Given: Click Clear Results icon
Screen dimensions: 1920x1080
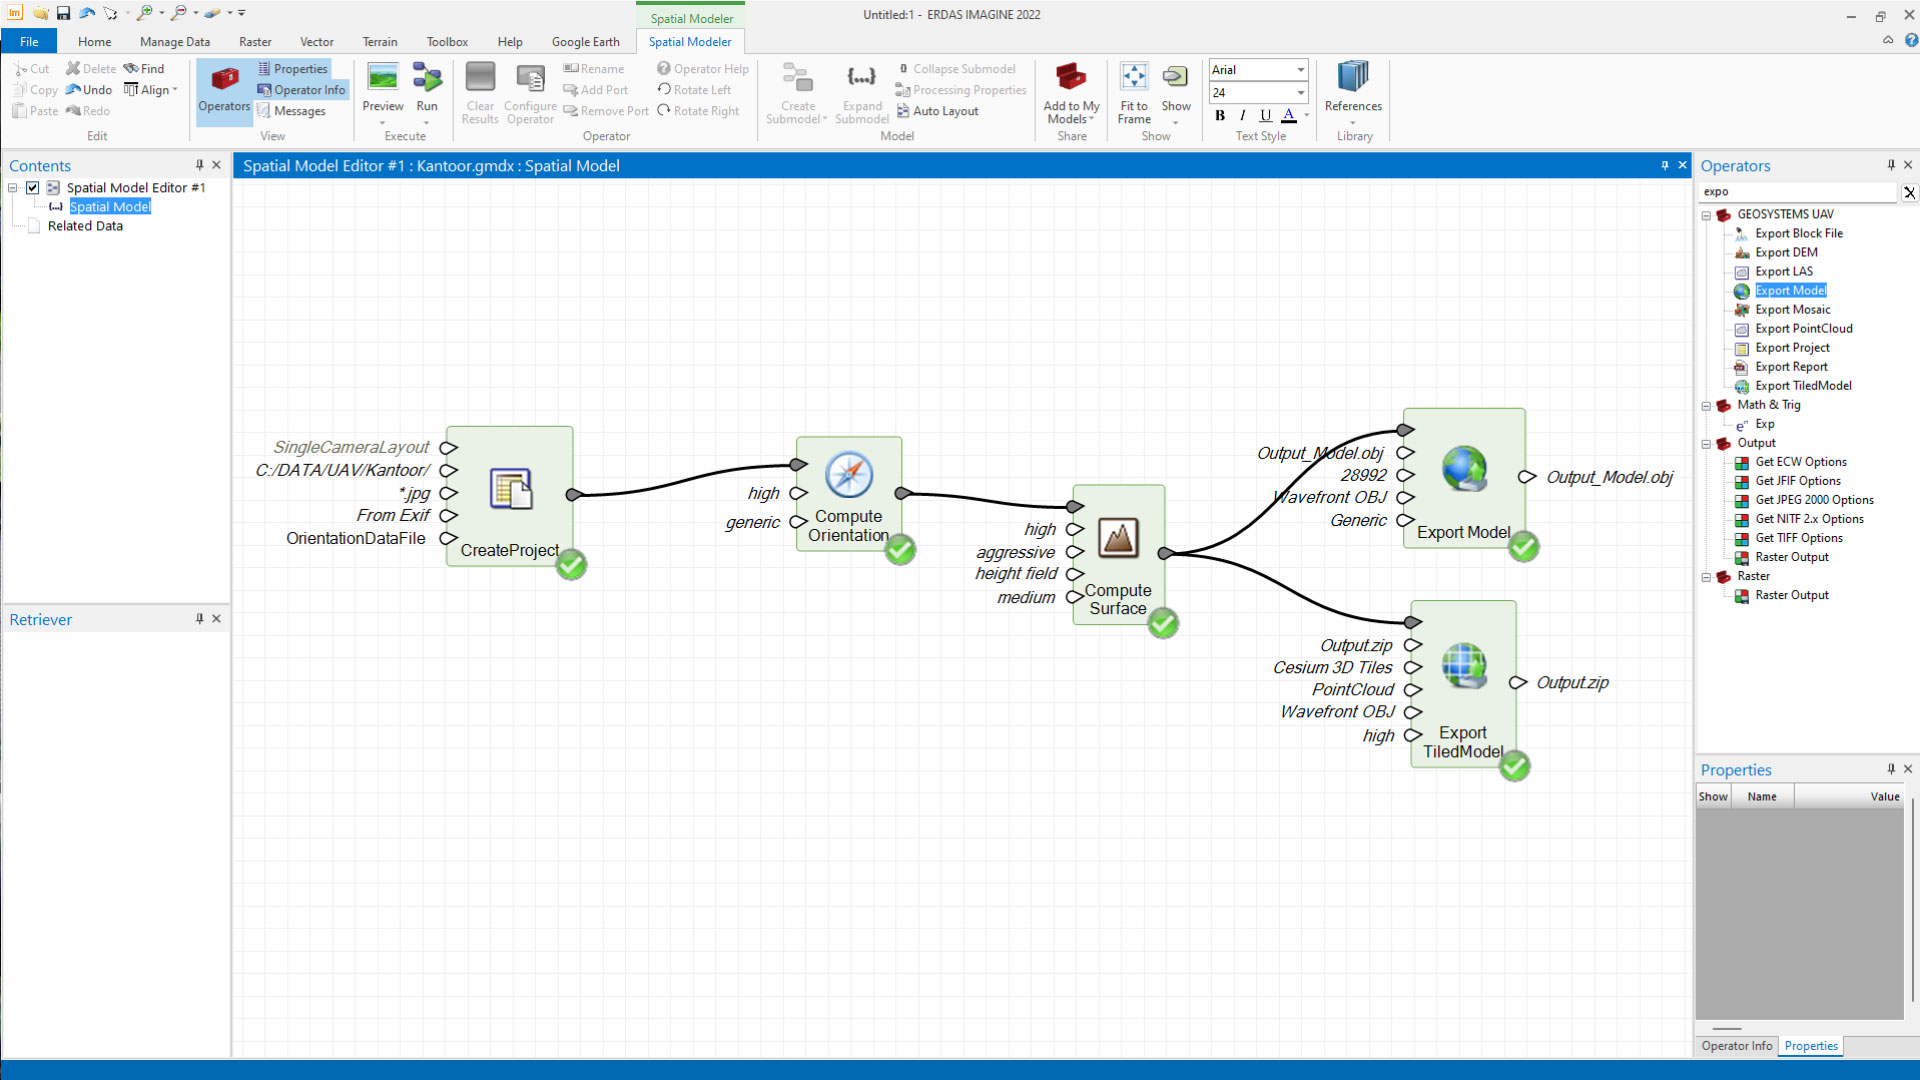Looking at the screenshot, I should (480, 92).
